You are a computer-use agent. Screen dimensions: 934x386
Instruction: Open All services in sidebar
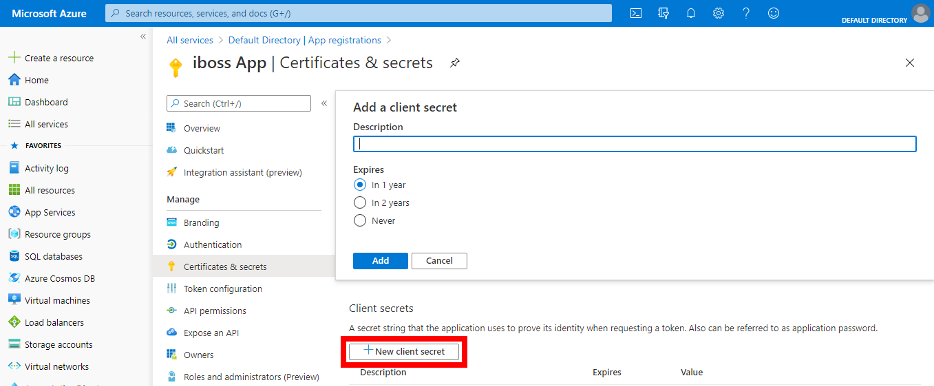(x=38, y=124)
